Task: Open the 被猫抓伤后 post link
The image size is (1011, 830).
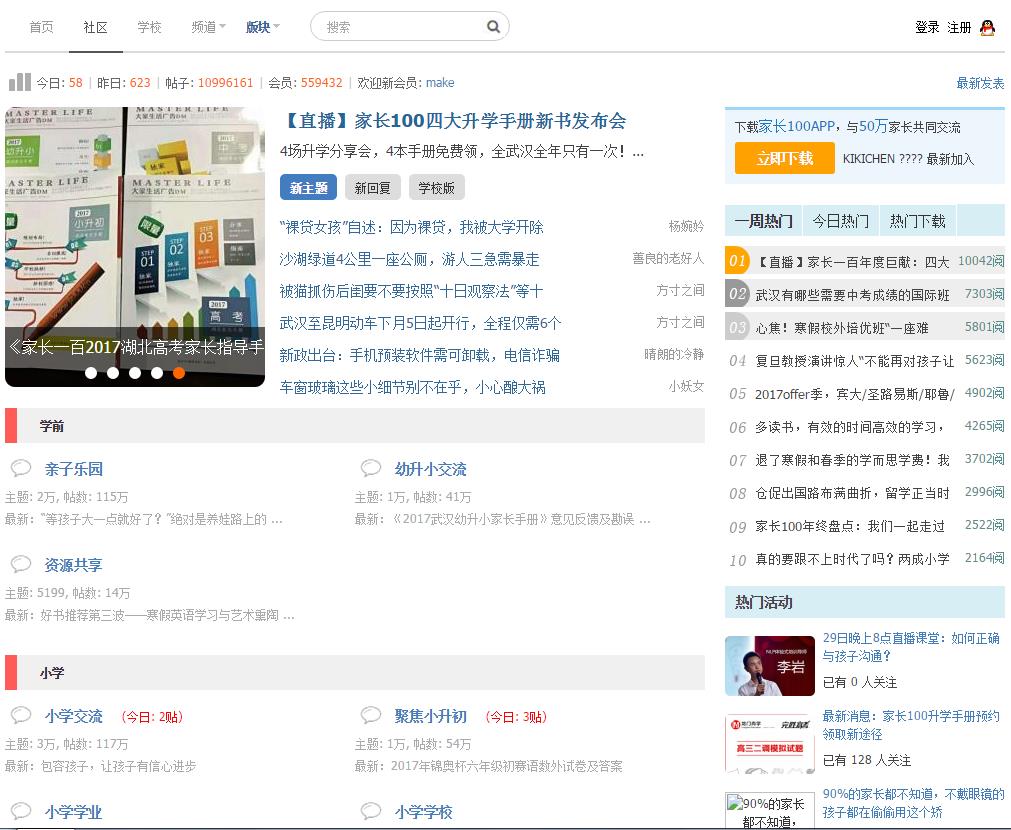Action: (411, 291)
